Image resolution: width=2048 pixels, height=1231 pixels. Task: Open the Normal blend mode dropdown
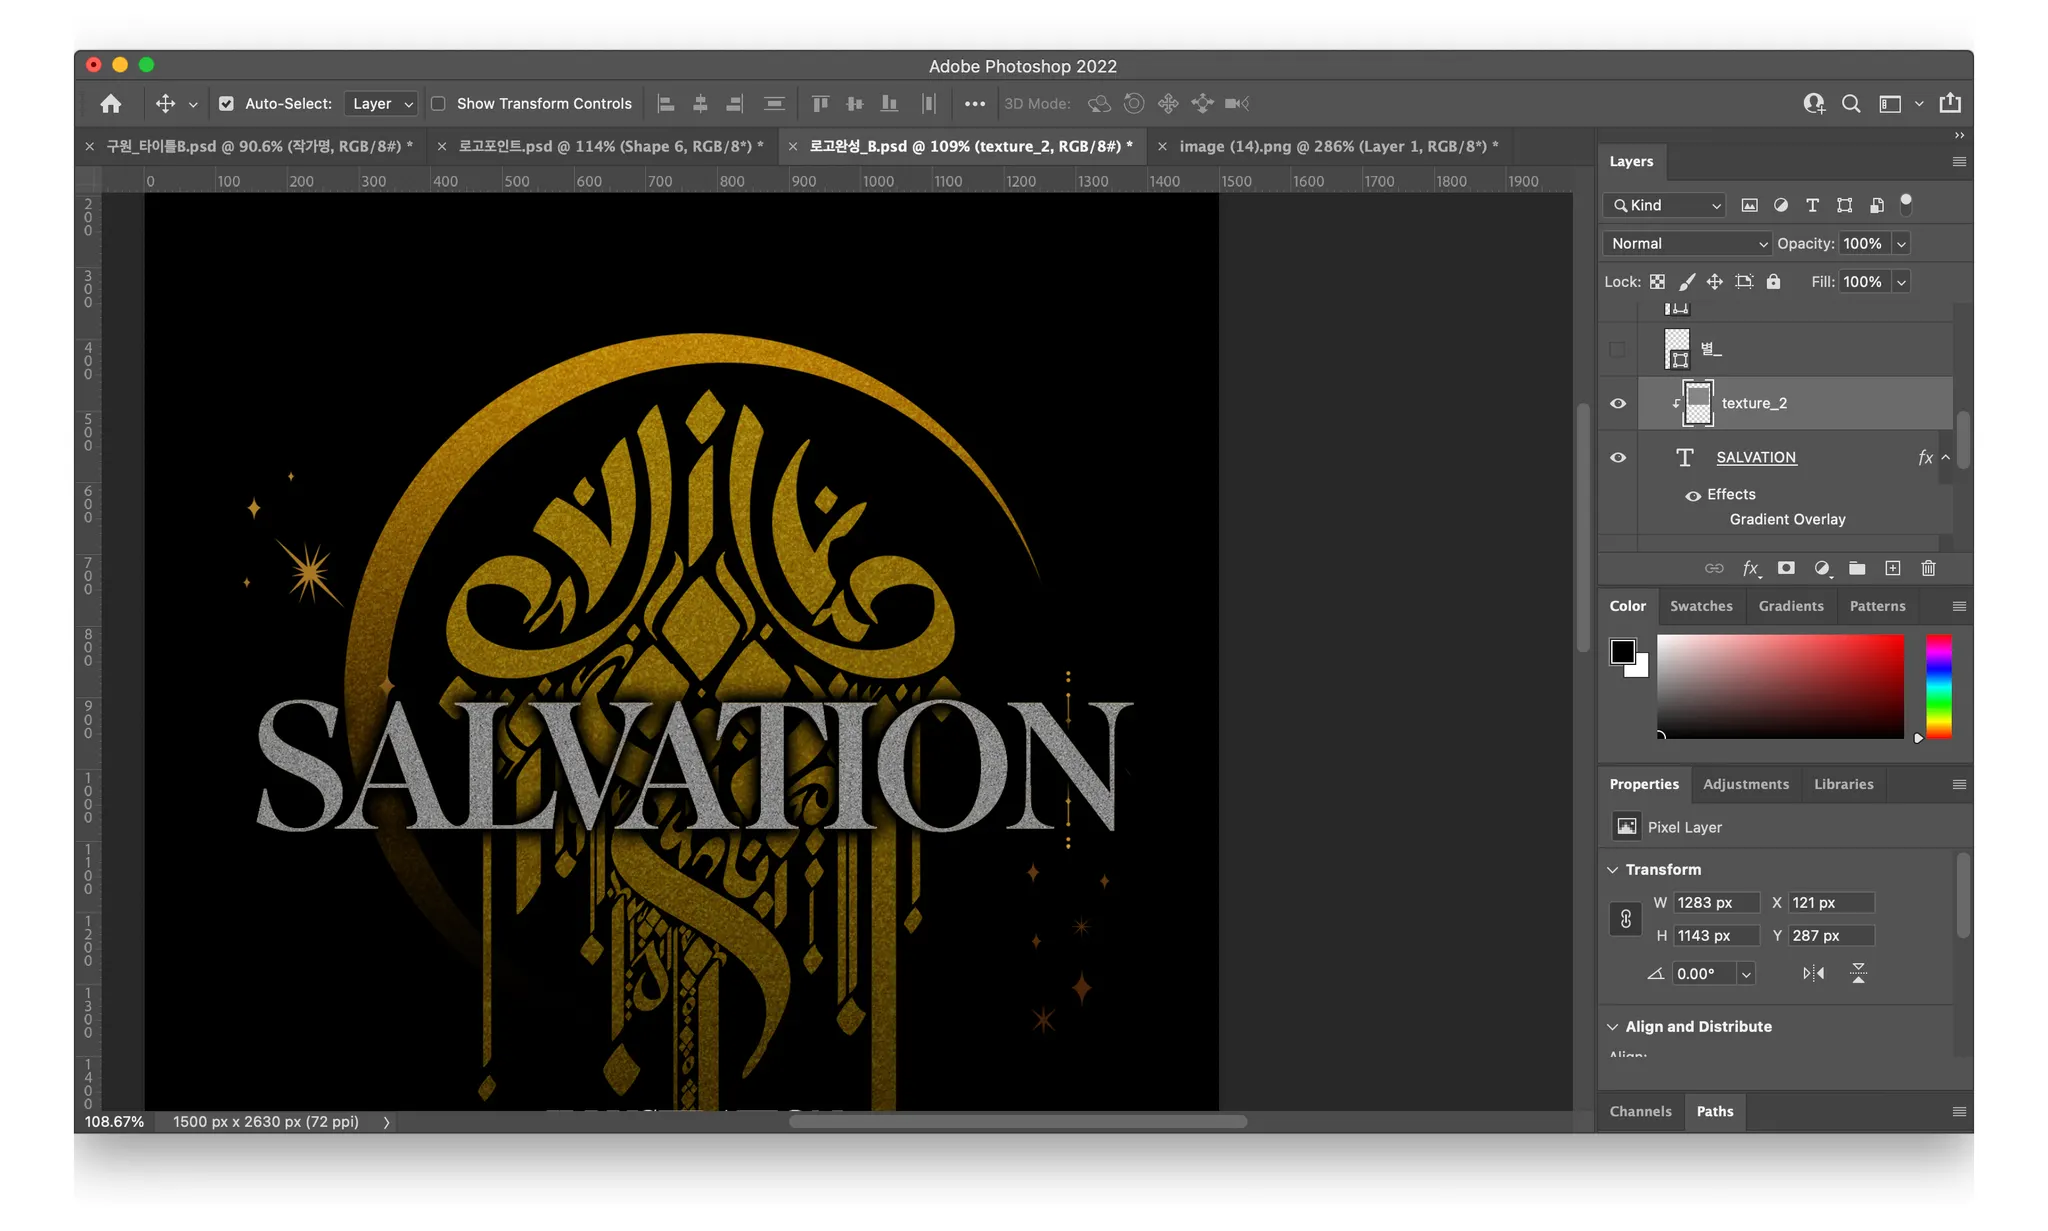1687,244
